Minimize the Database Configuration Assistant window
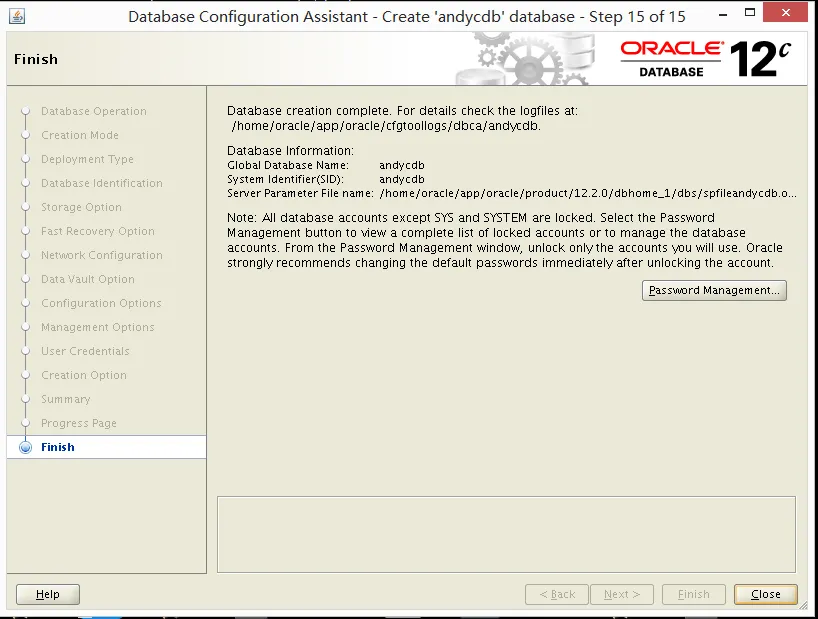The width and height of the screenshot is (818, 619). (x=723, y=15)
